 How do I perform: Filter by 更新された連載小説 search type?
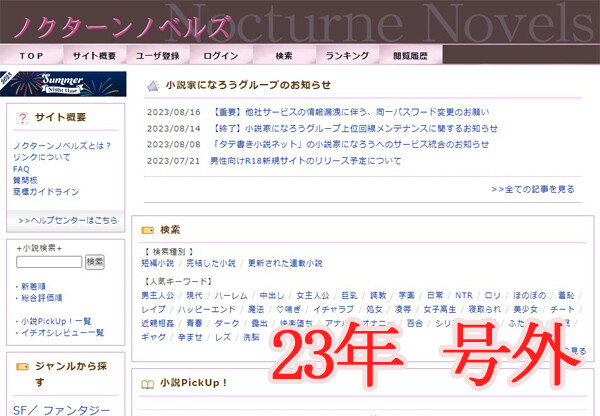285,263
